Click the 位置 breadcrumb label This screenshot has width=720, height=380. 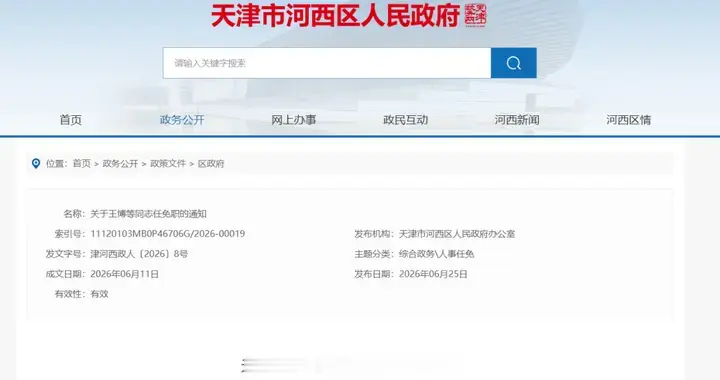(56, 163)
